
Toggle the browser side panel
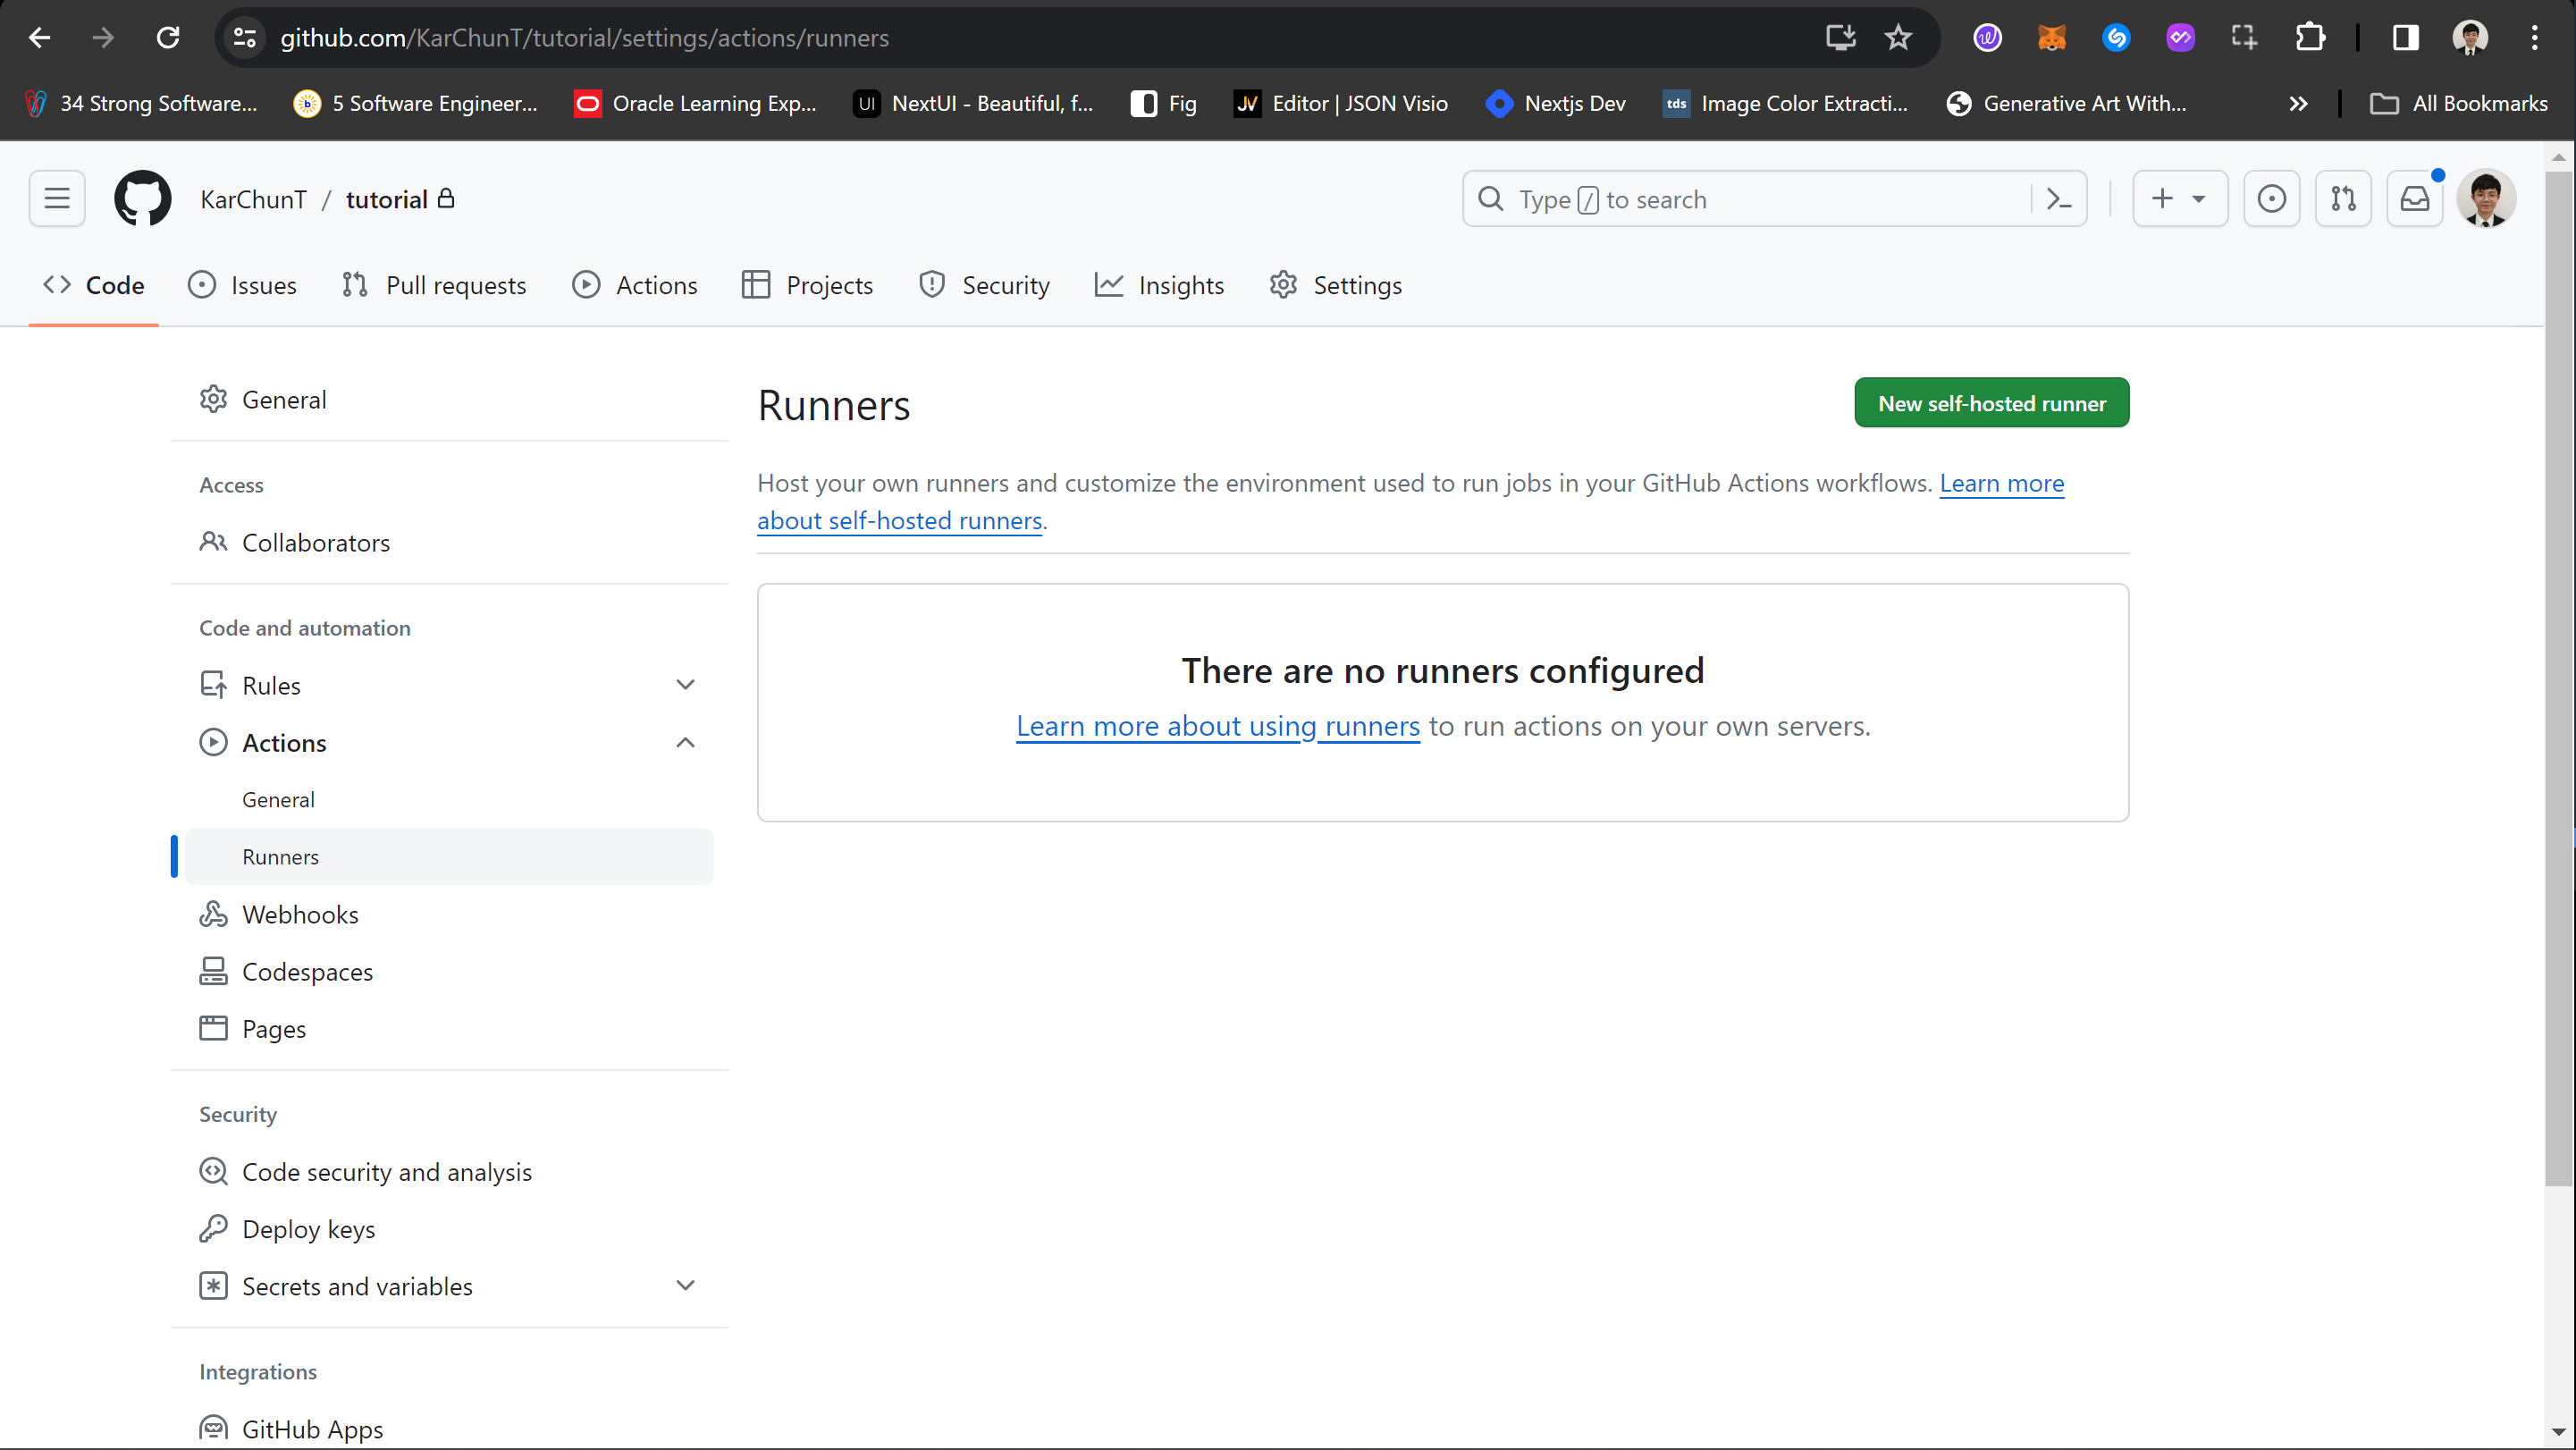click(x=2405, y=38)
